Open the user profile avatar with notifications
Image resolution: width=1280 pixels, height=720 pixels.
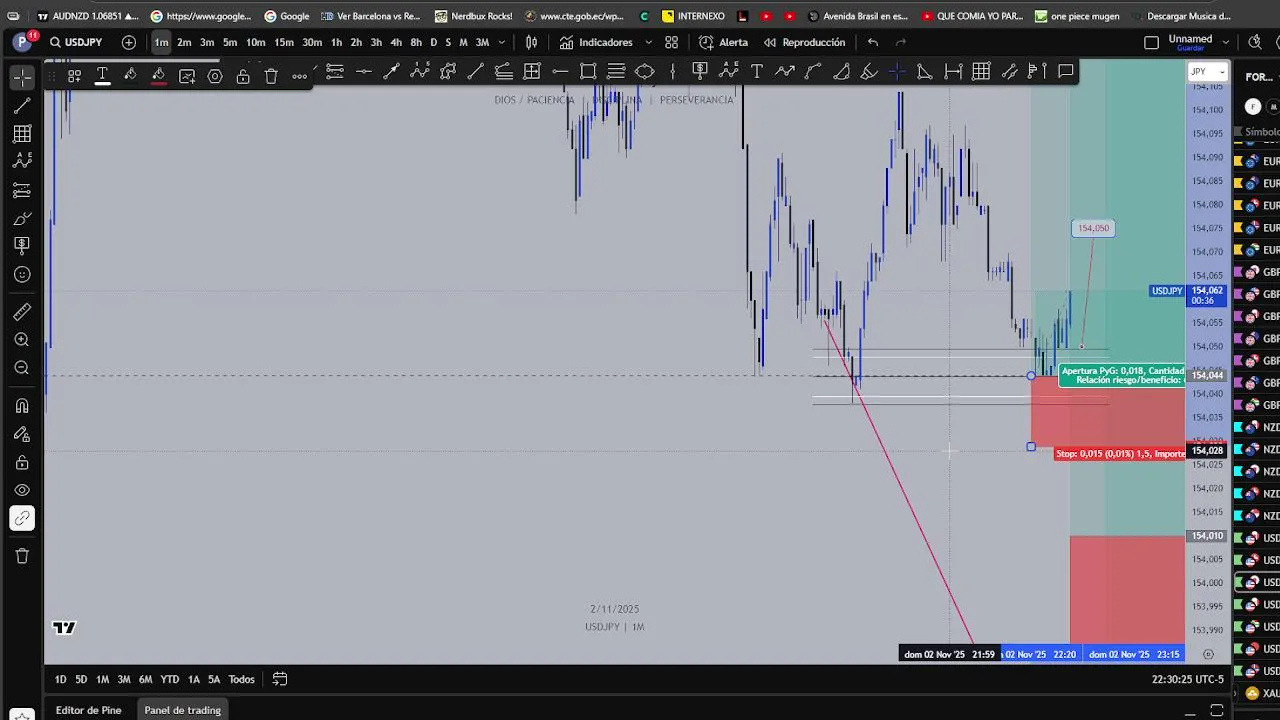click(23, 42)
